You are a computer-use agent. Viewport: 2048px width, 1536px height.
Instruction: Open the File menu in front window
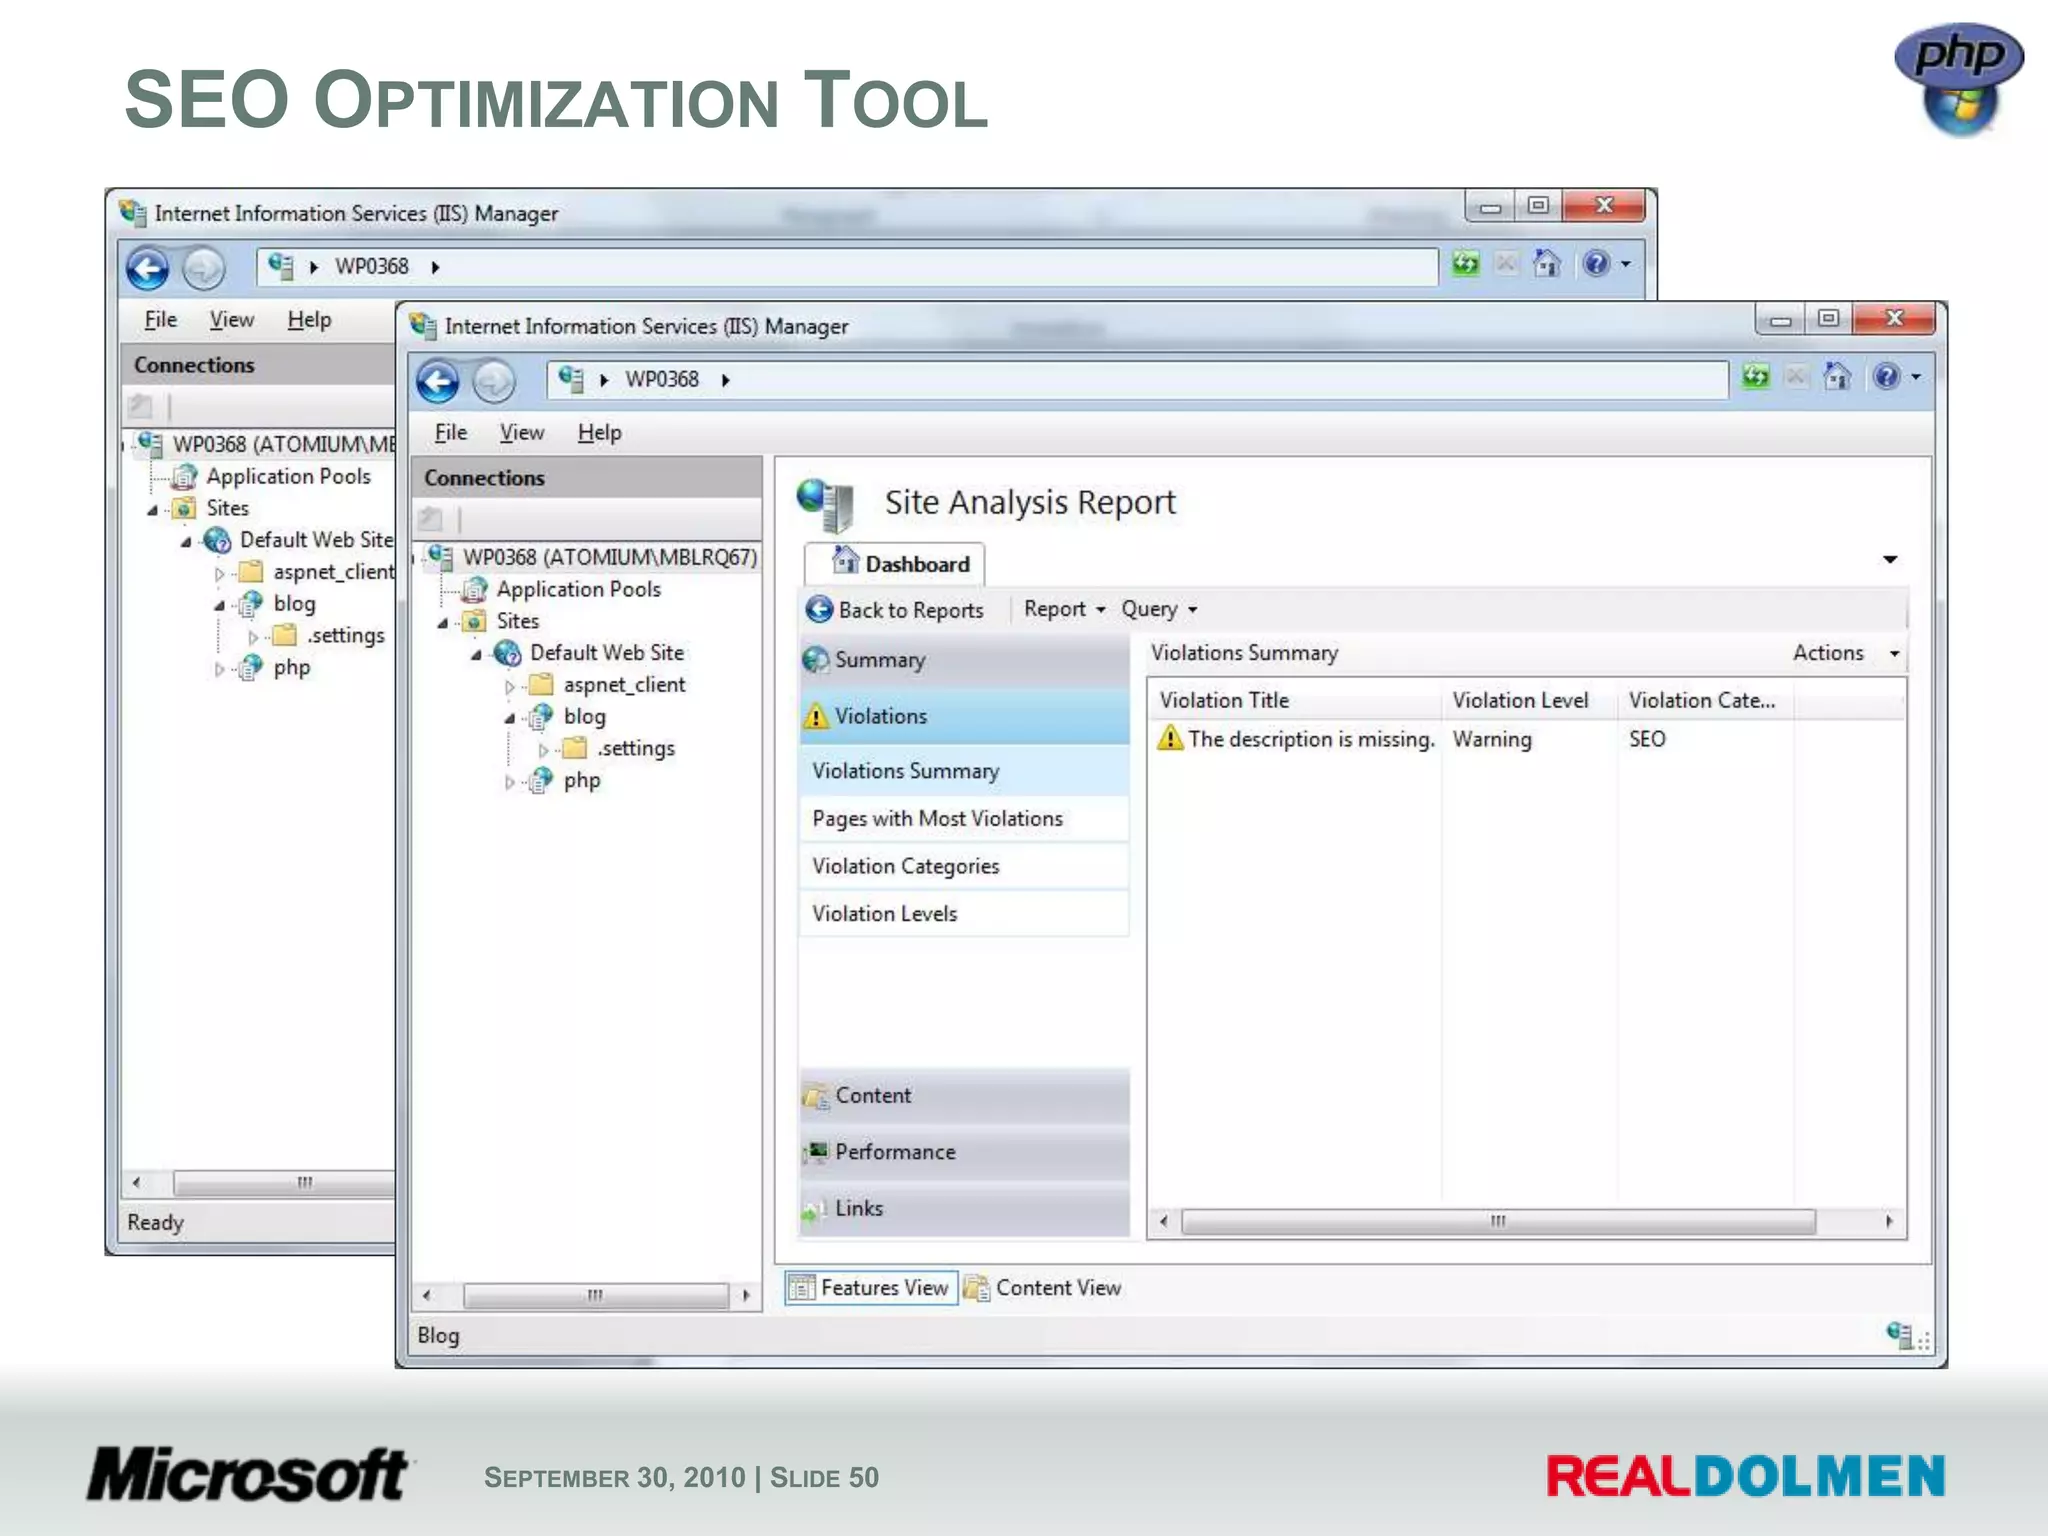[451, 432]
